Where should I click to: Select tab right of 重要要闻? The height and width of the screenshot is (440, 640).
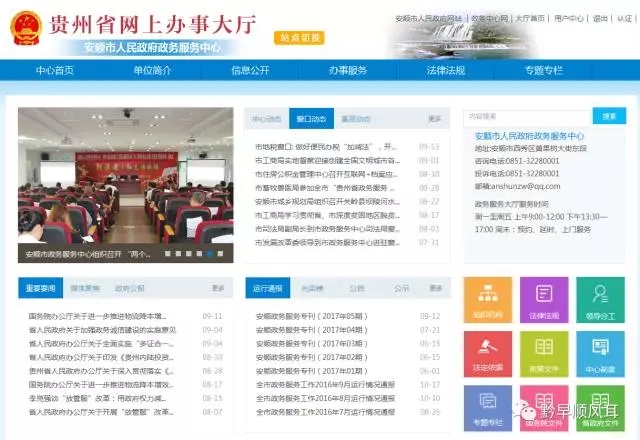pos(85,288)
